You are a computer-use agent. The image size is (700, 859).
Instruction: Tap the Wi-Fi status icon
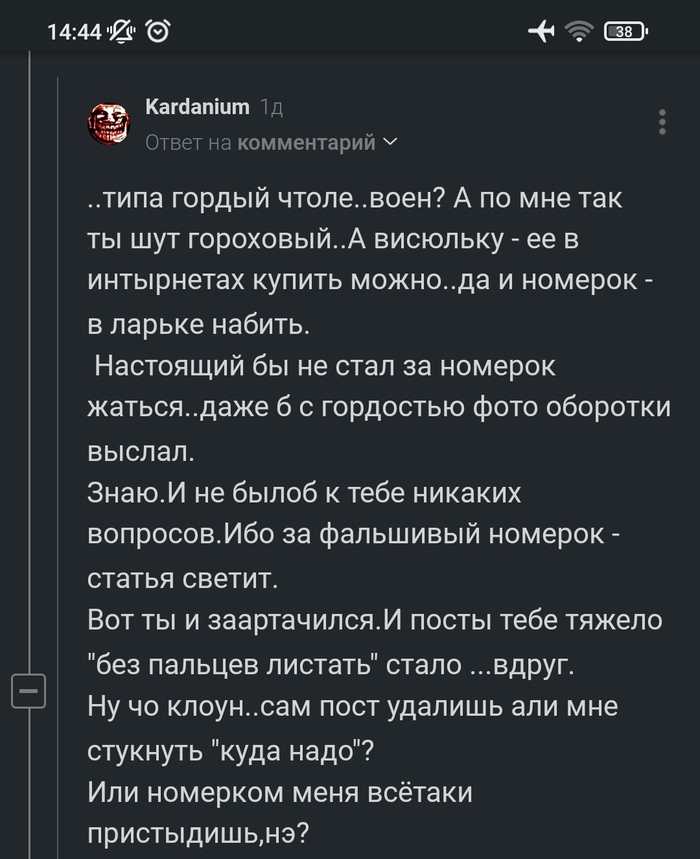point(579,32)
